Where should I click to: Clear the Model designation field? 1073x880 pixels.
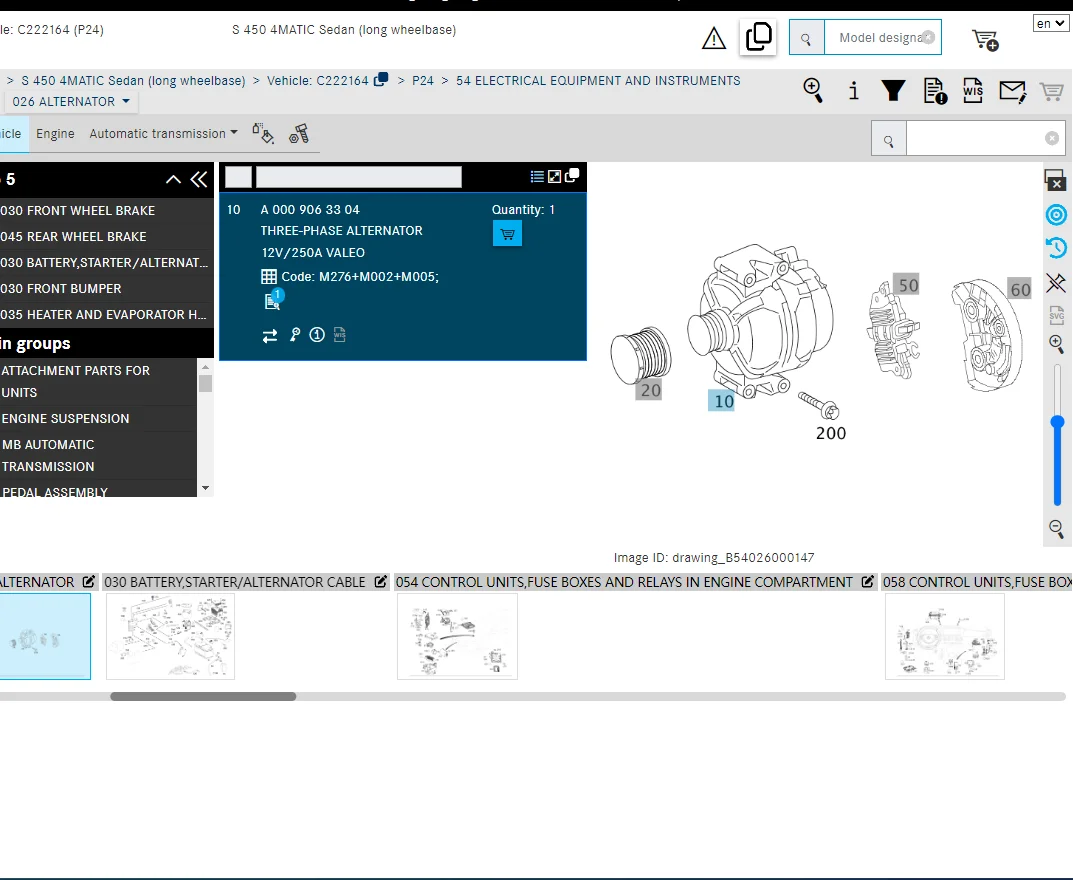(x=928, y=38)
